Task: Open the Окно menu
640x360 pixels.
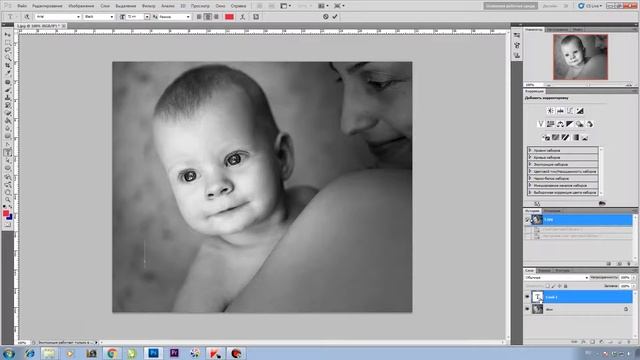Action: point(220,6)
